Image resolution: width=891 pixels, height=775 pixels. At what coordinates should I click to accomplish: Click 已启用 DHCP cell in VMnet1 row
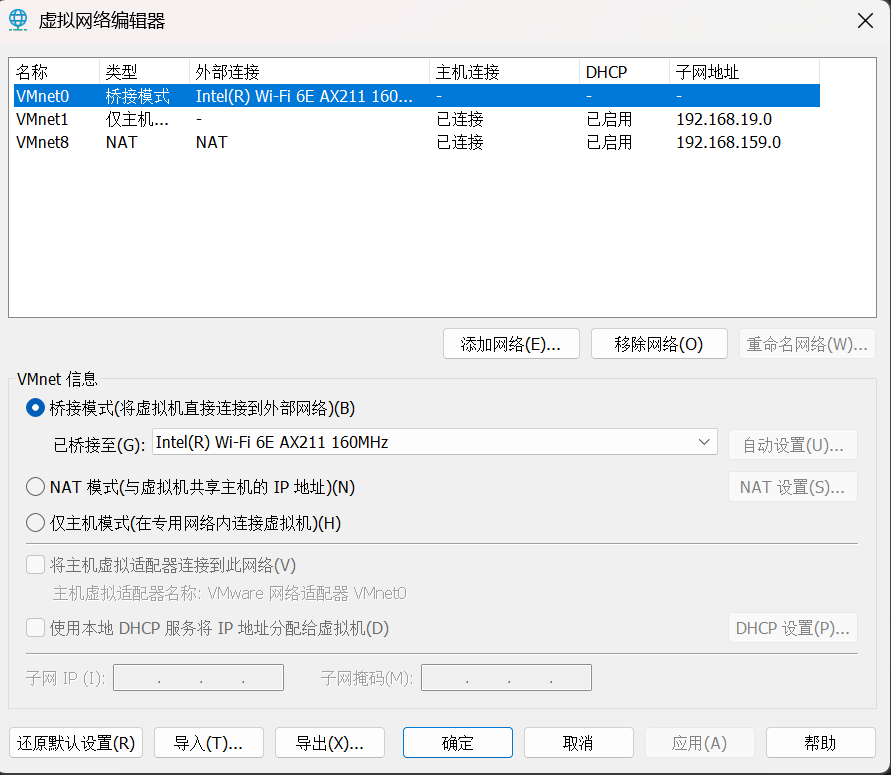609,119
